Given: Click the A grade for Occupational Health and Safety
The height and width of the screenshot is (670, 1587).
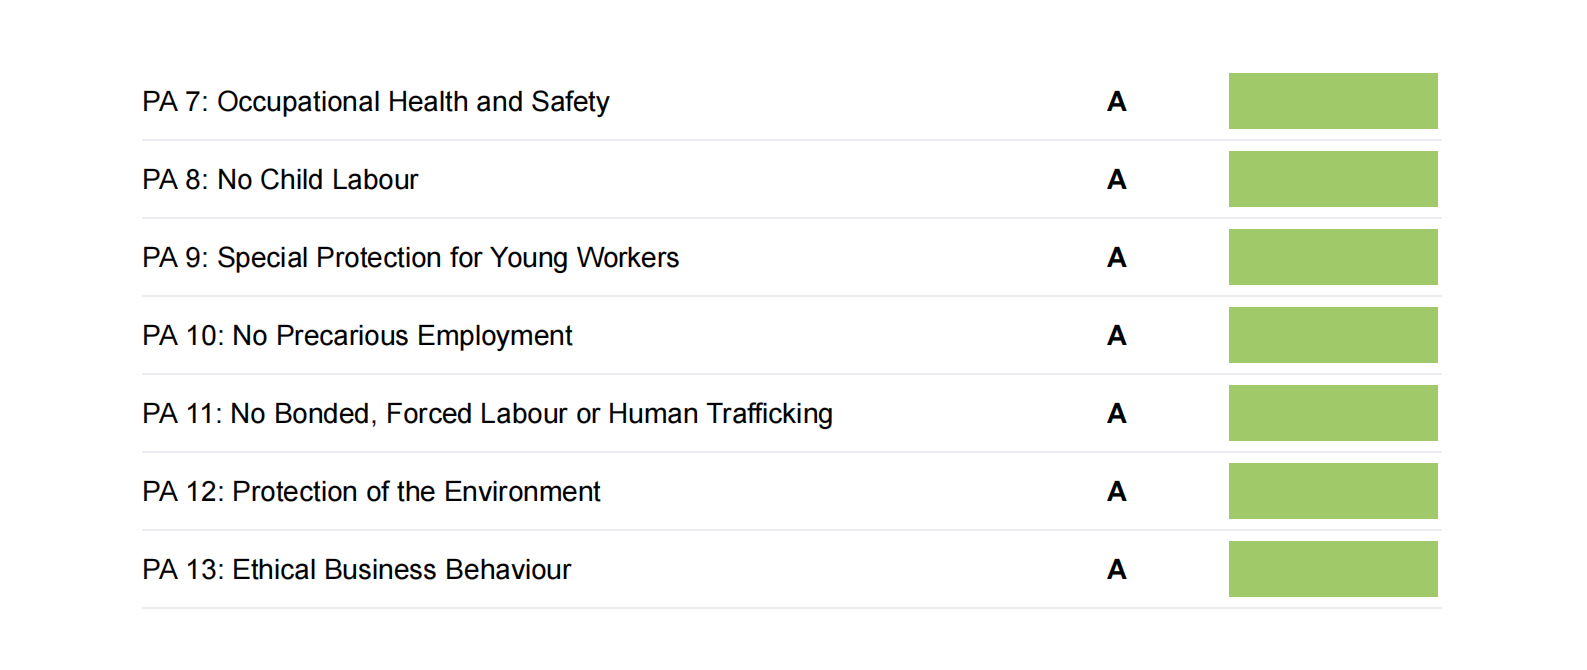Looking at the screenshot, I should [1117, 102].
